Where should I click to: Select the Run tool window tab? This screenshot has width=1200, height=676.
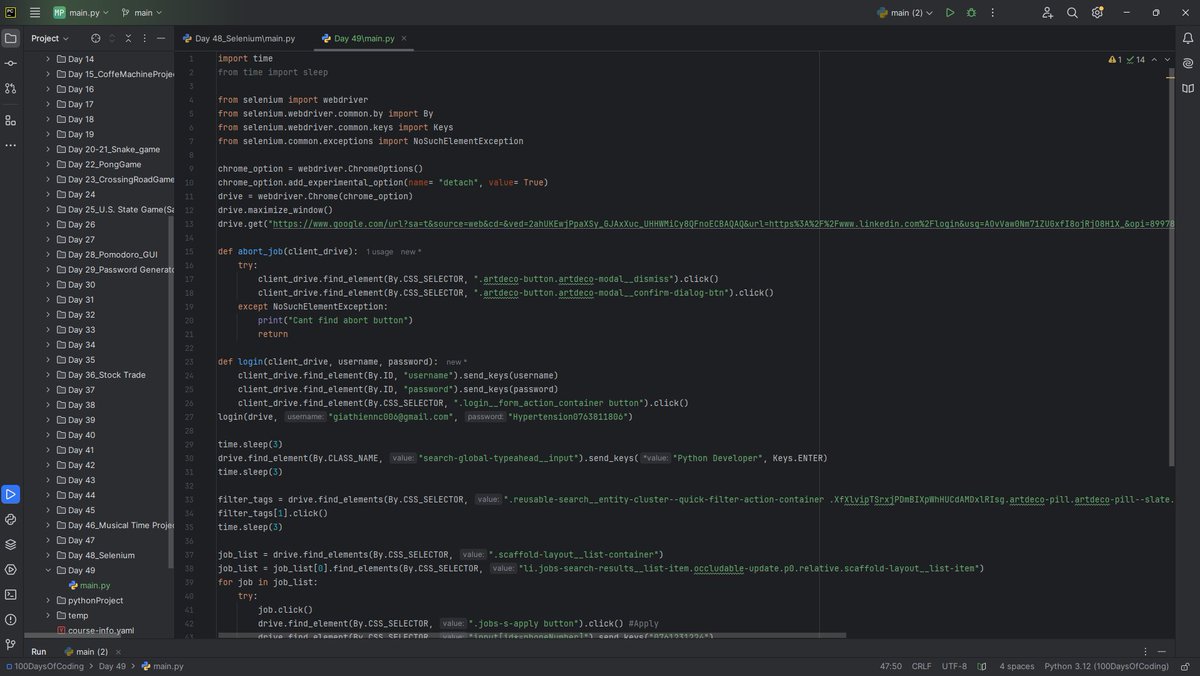coord(39,651)
